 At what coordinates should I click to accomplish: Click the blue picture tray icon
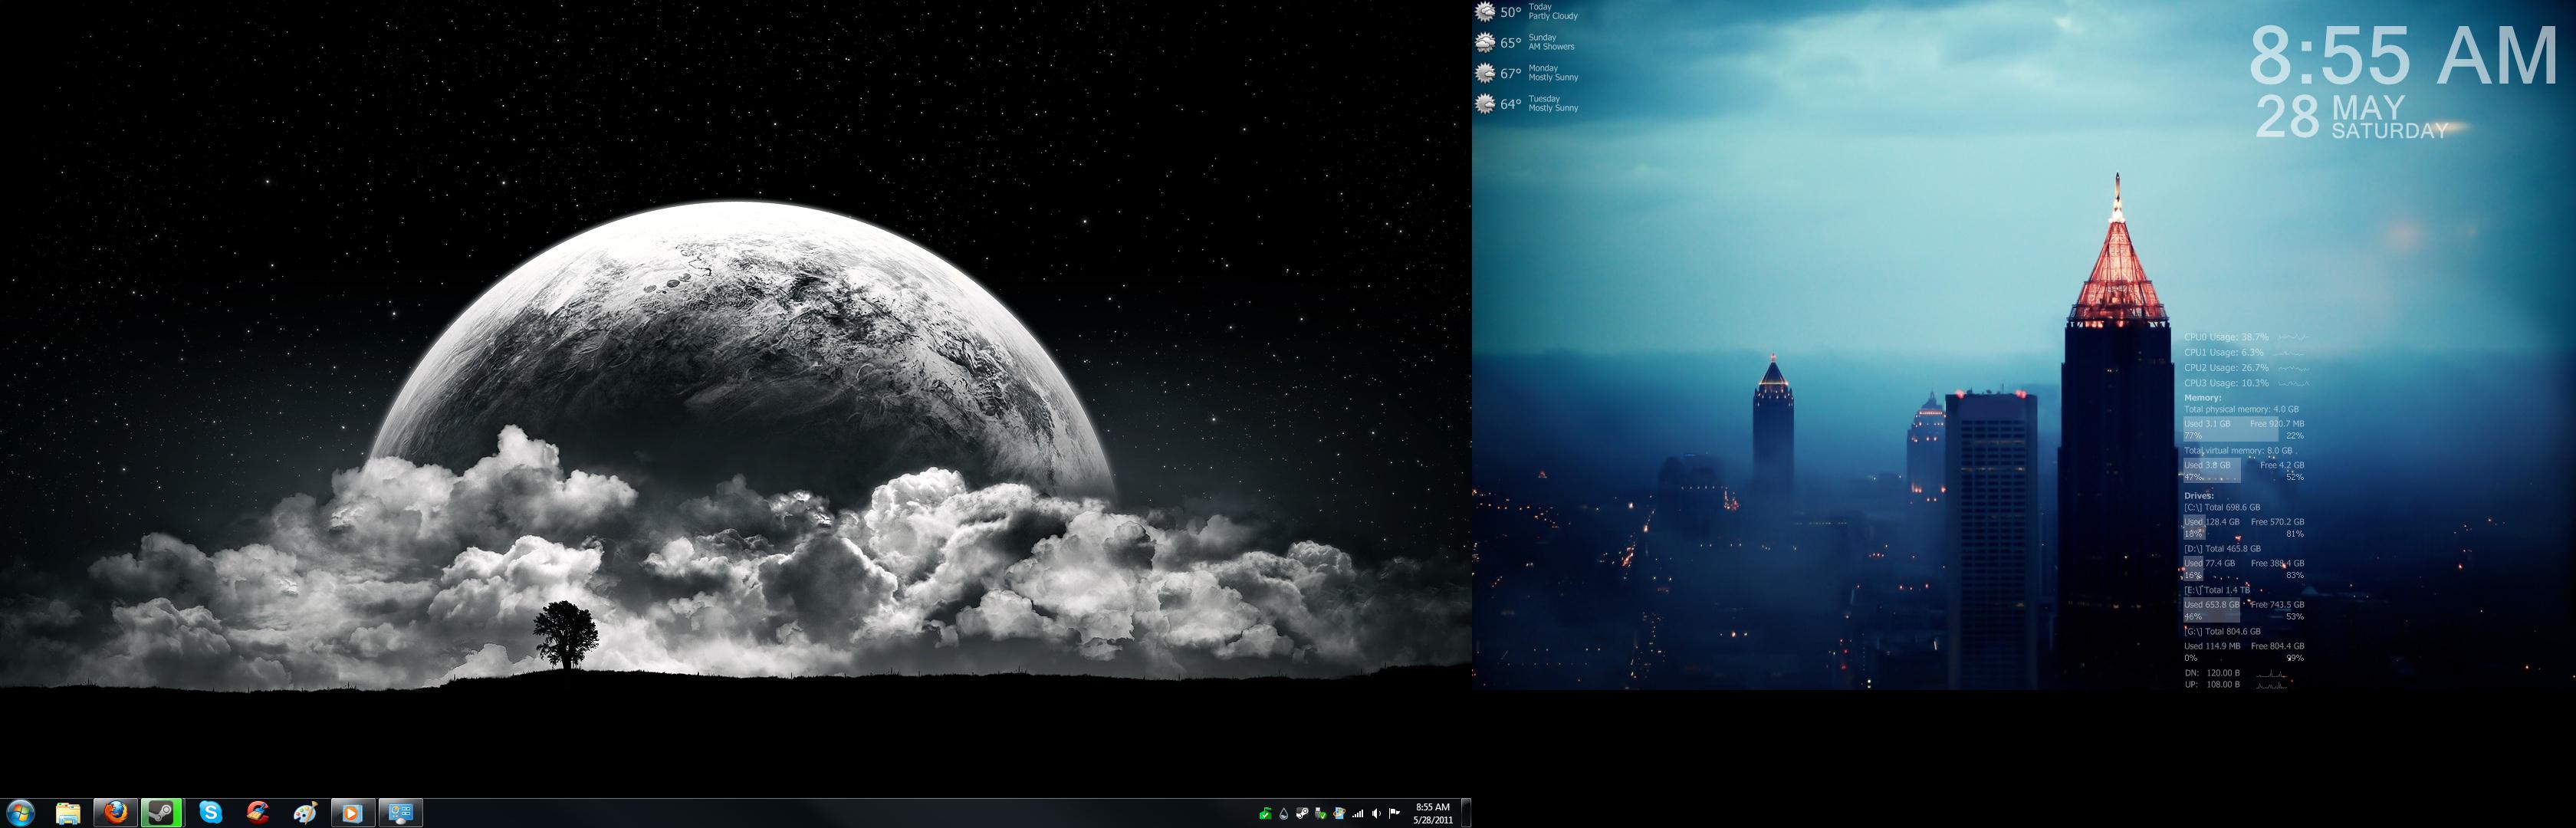click(1339, 814)
